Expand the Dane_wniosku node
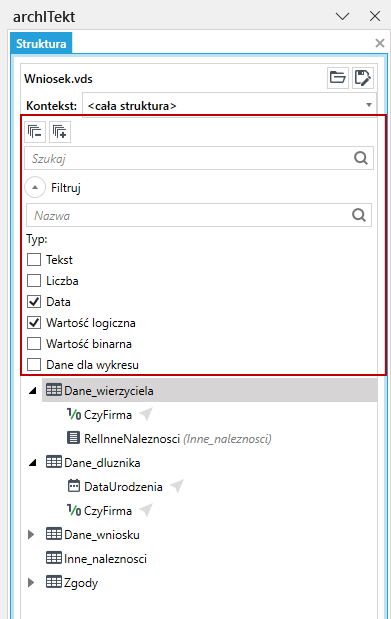This screenshot has width=391, height=619. (31, 534)
